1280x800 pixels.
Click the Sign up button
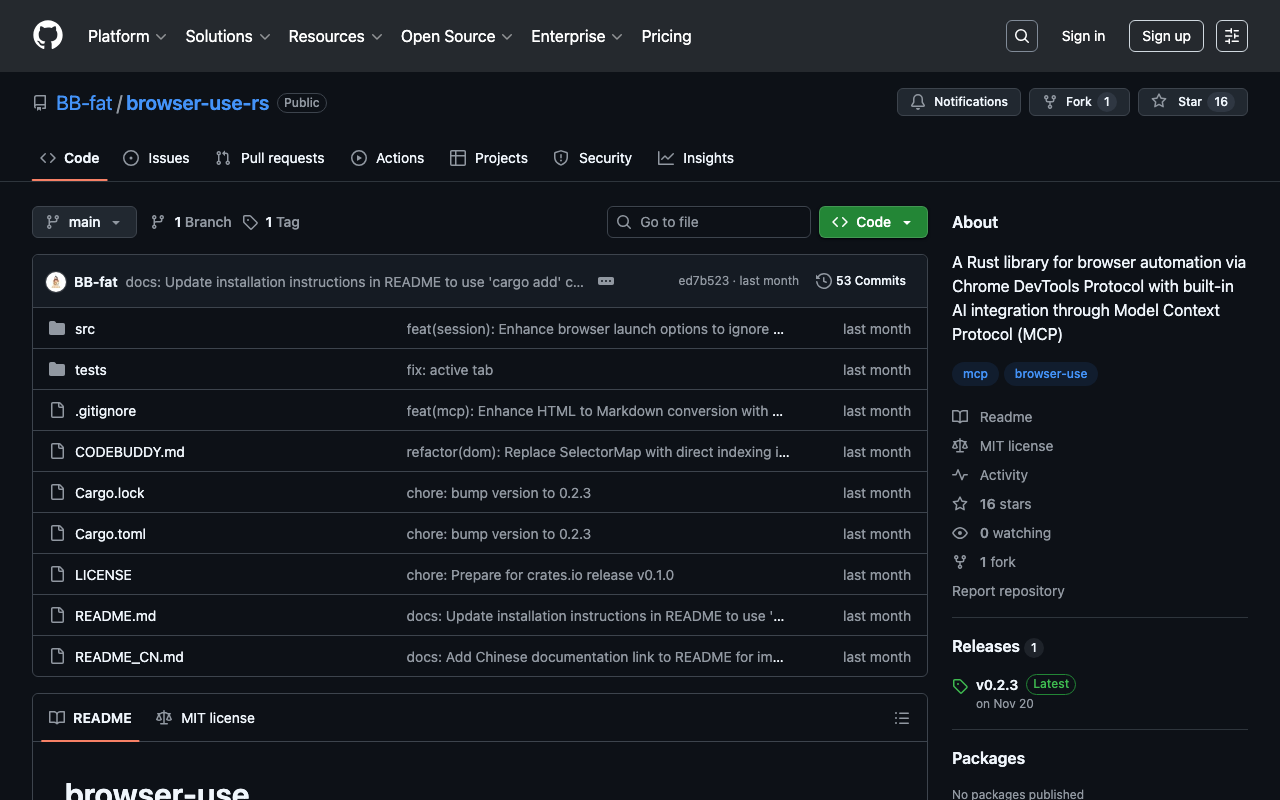(1165, 36)
